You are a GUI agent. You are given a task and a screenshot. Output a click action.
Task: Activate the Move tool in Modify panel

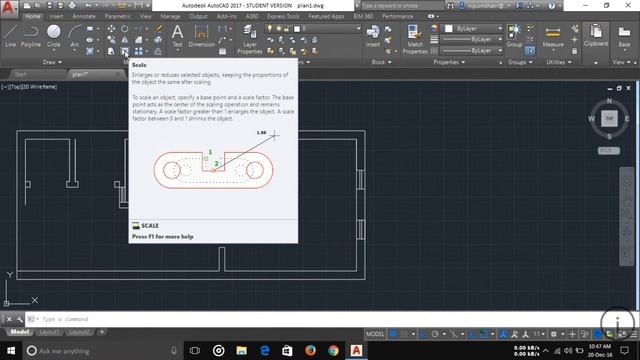click(x=111, y=29)
